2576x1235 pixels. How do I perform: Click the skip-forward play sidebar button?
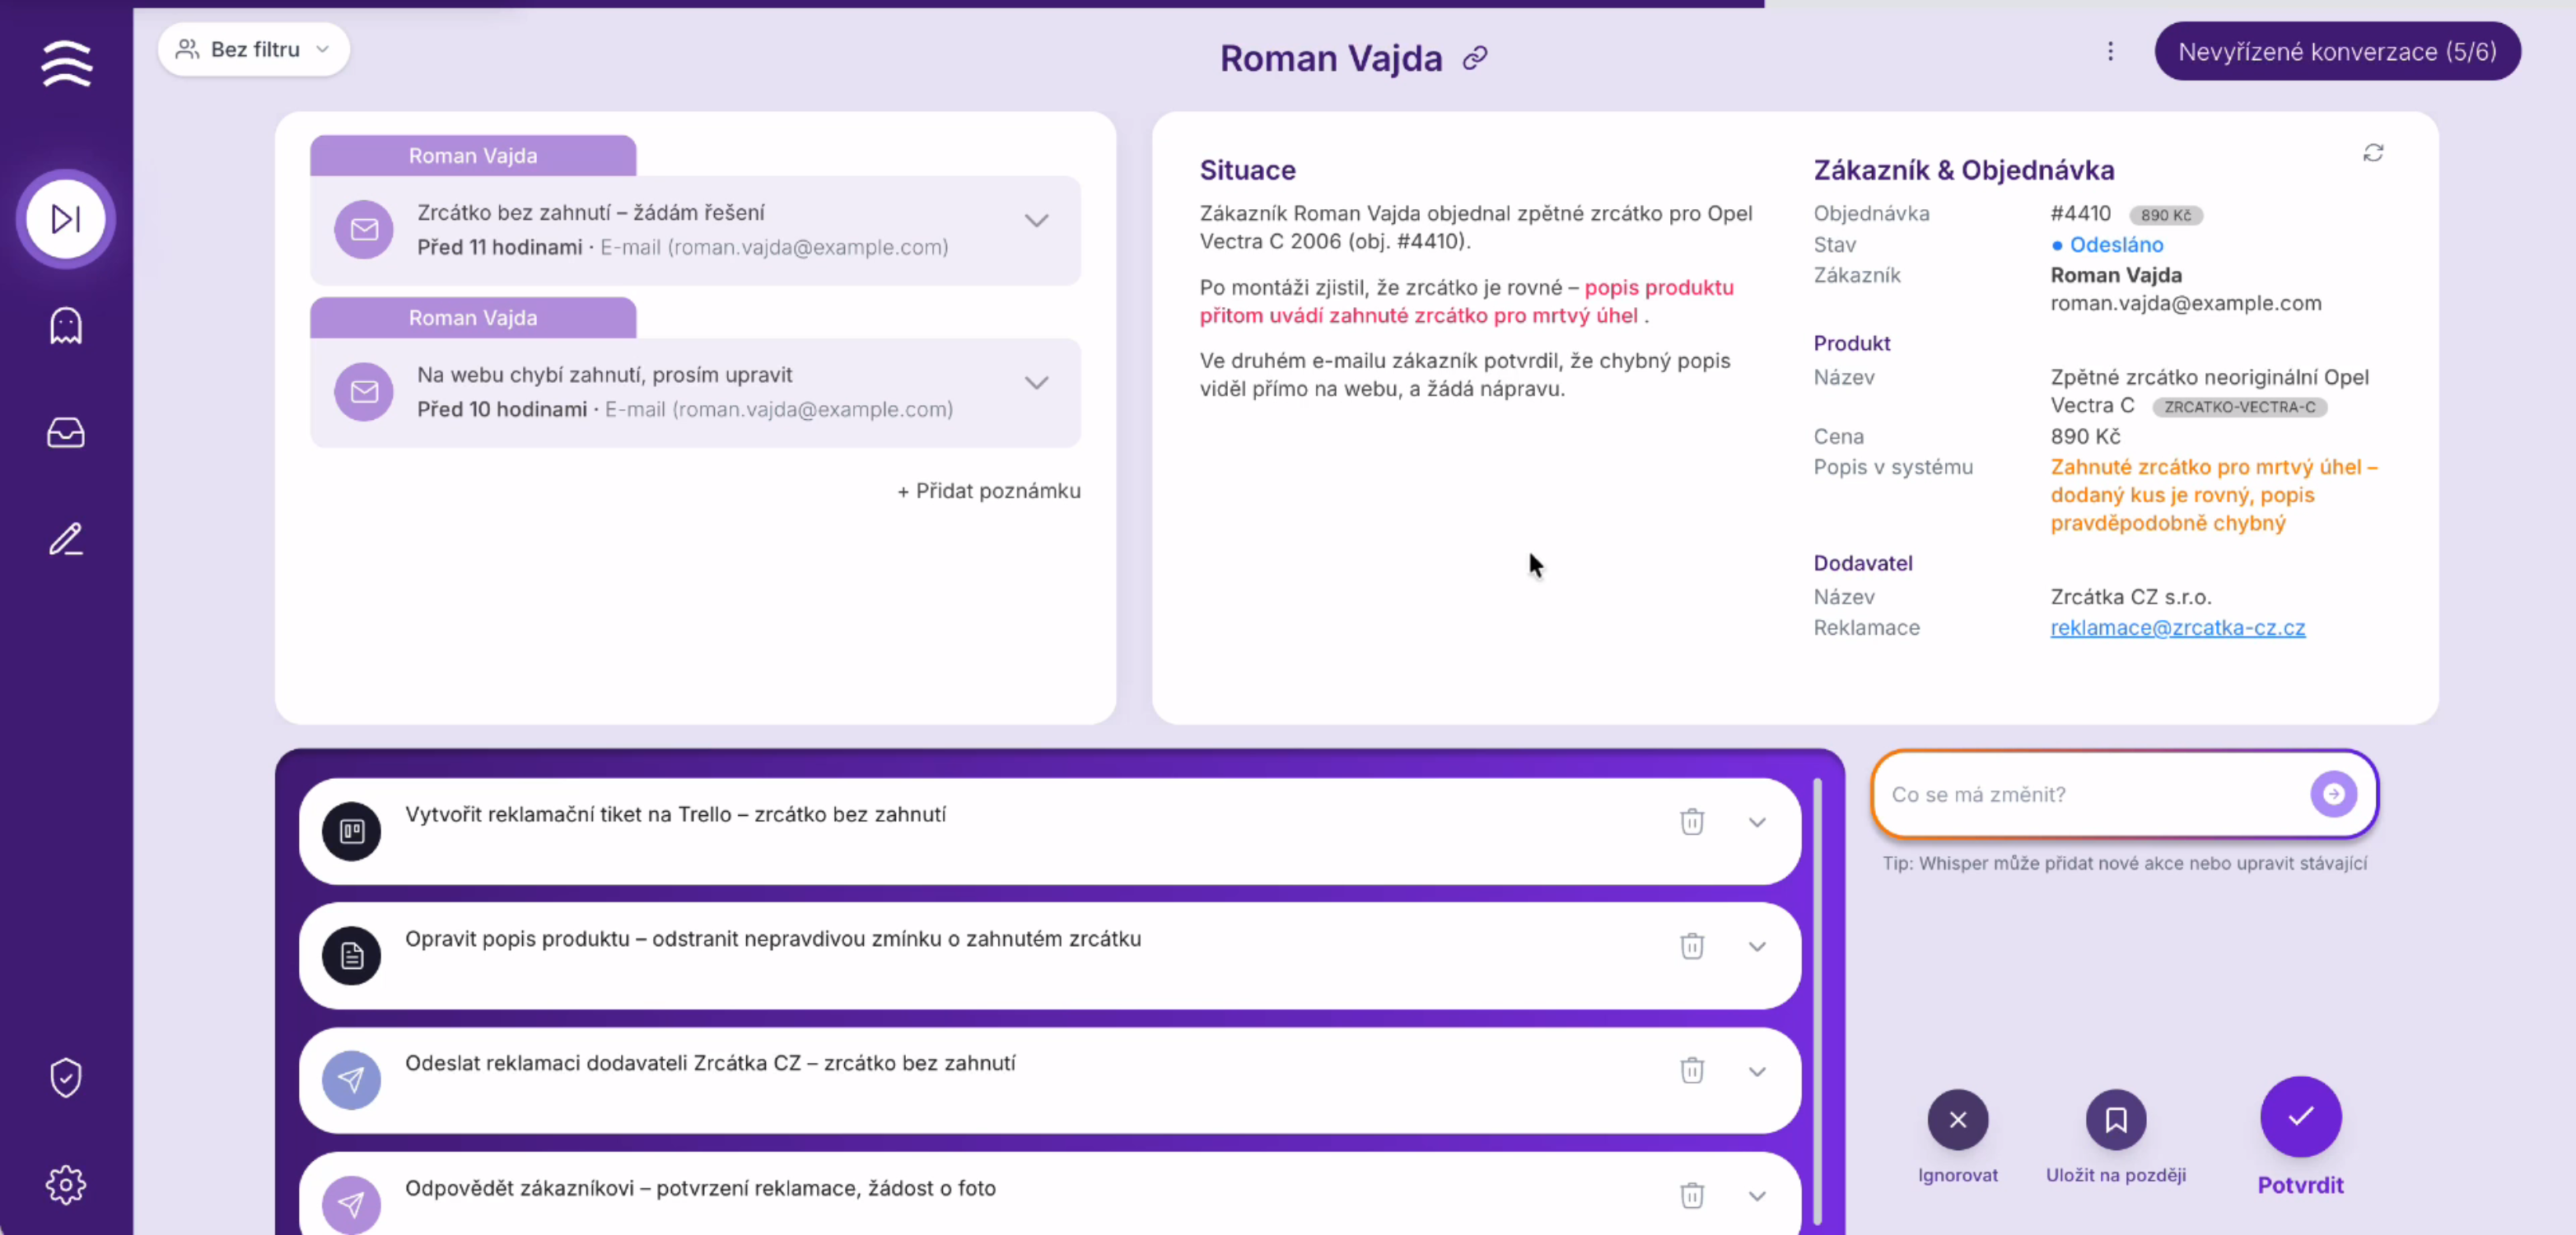(x=66, y=219)
